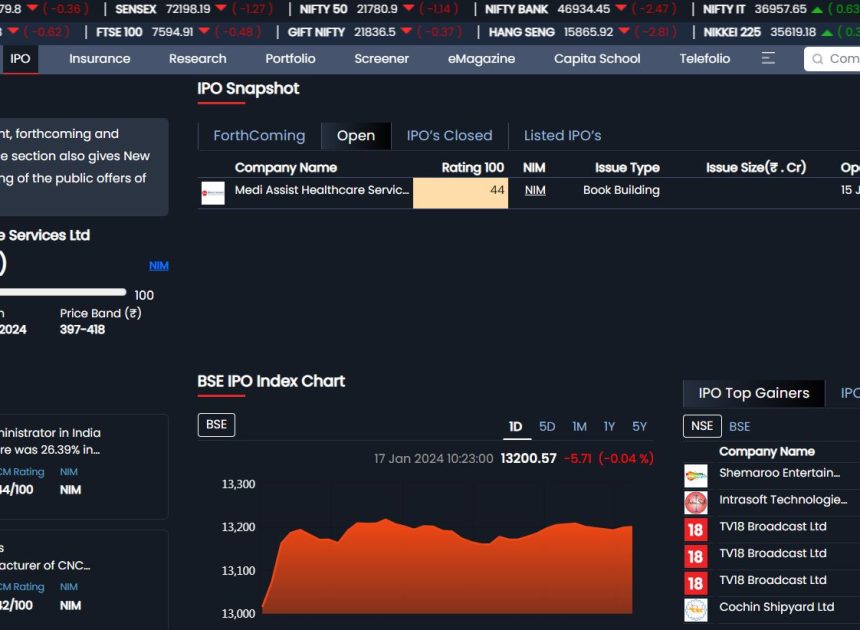
Task: Select the 1D chart range
Action: point(516,427)
